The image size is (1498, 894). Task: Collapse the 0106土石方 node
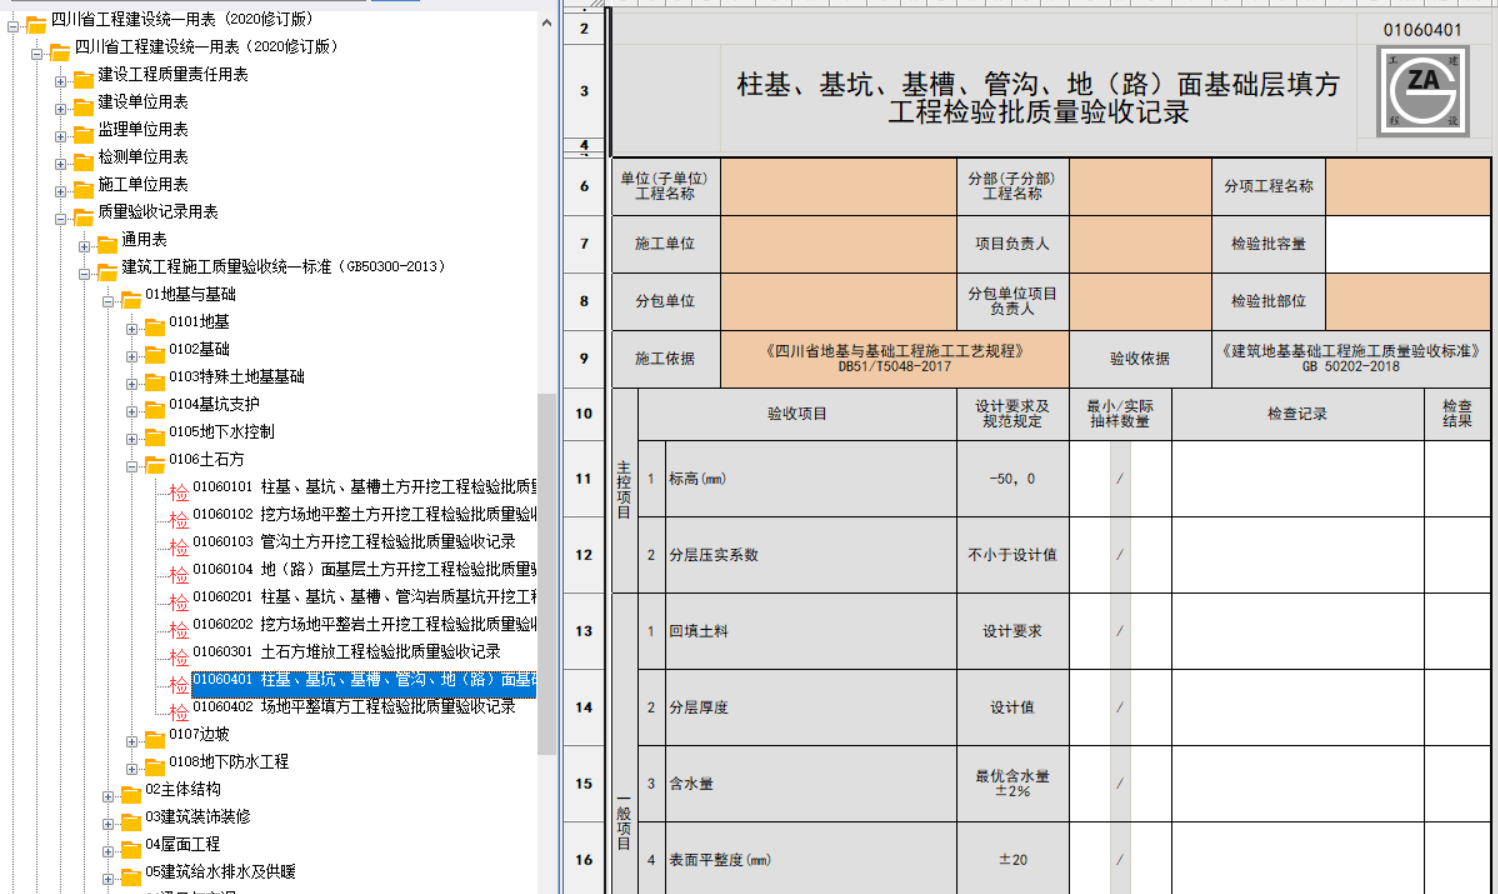[x=132, y=467]
